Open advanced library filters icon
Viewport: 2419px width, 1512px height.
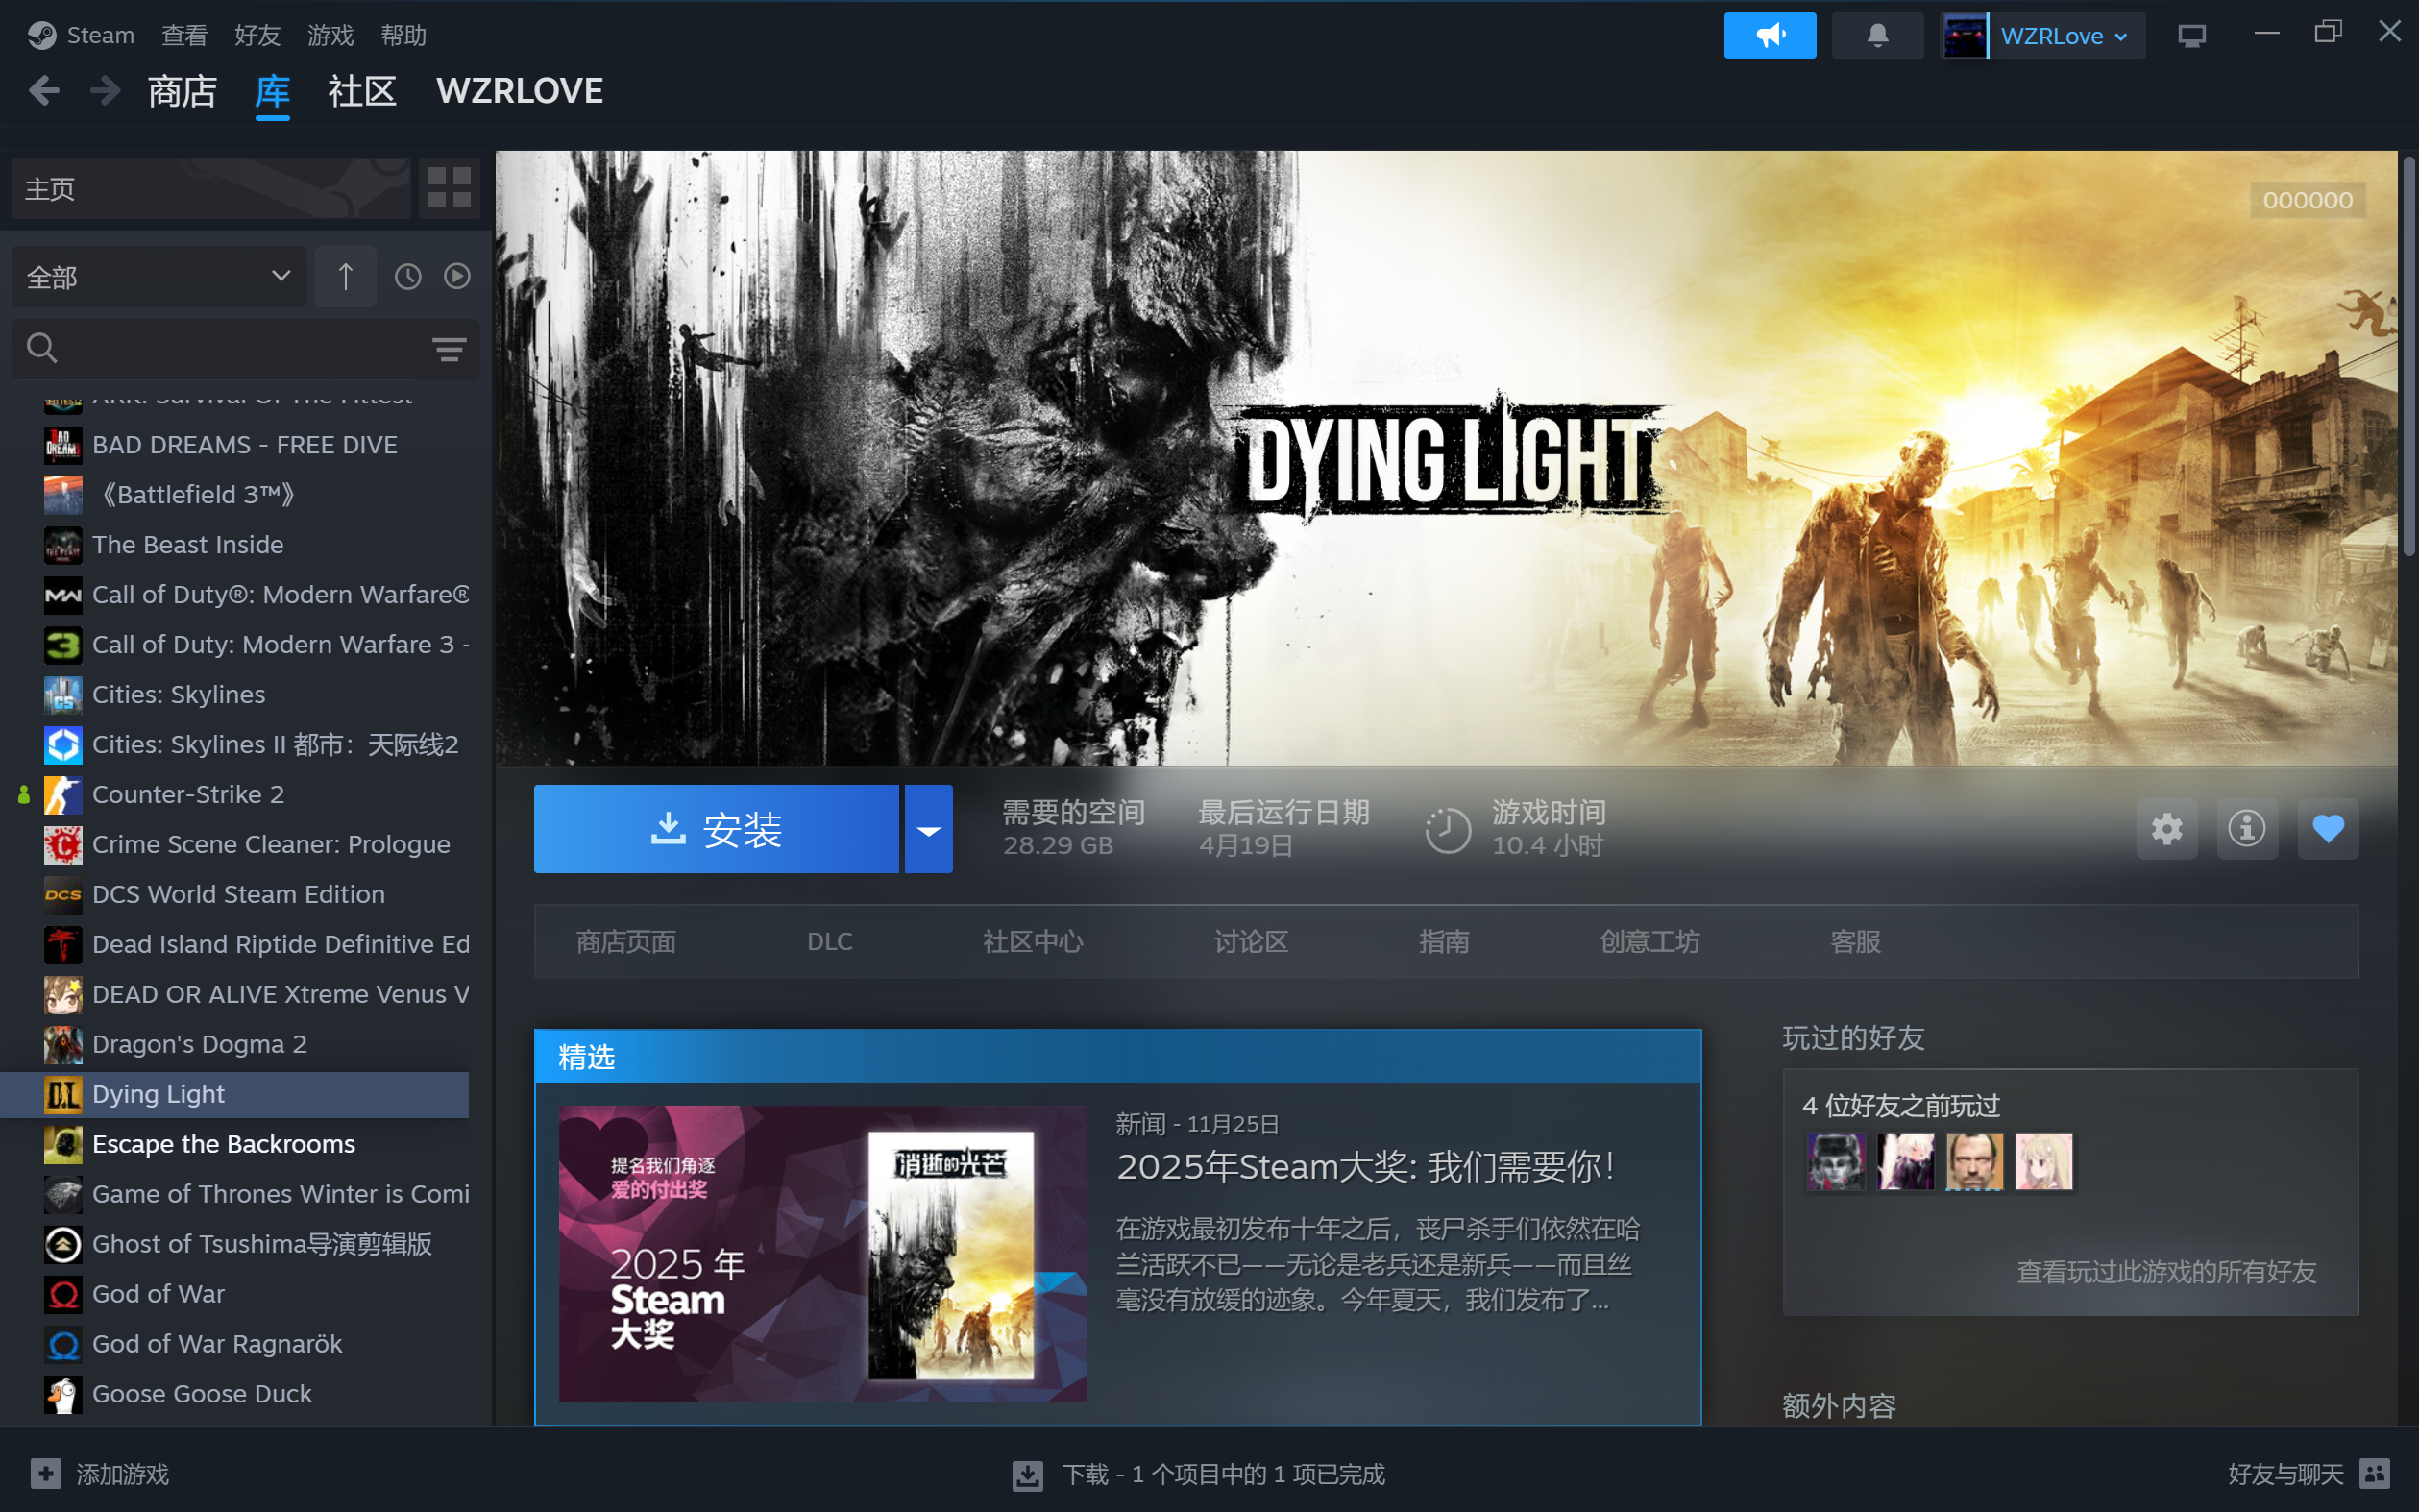[x=449, y=348]
